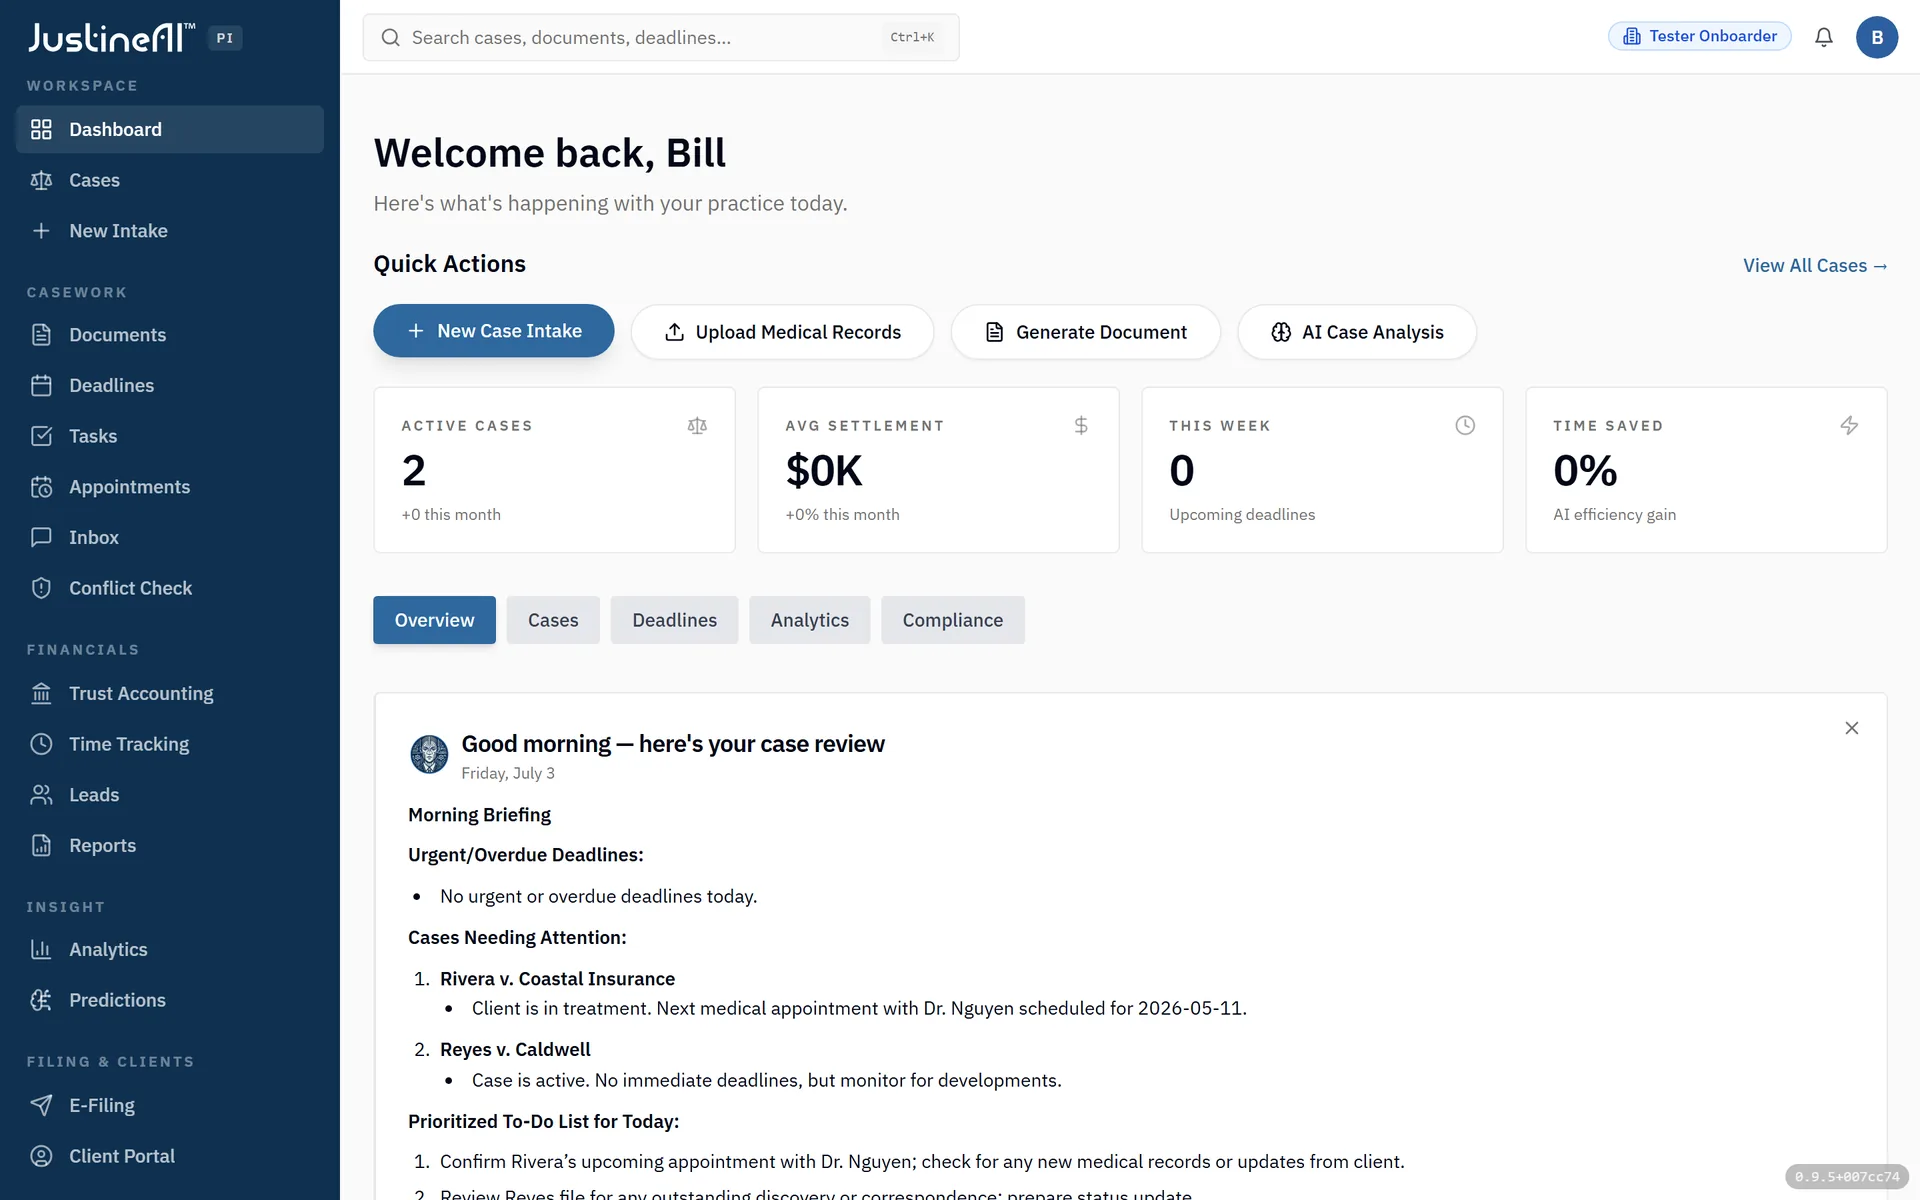1920x1200 pixels.
Task: Open the Trust Accounting bank icon
Action: (x=41, y=693)
